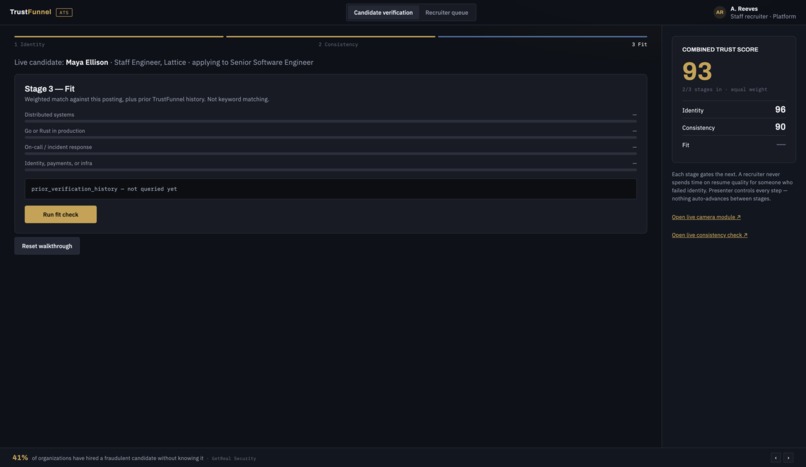Click the Stage 3 — Fit heading
The image size is (806, 467).
49,89
